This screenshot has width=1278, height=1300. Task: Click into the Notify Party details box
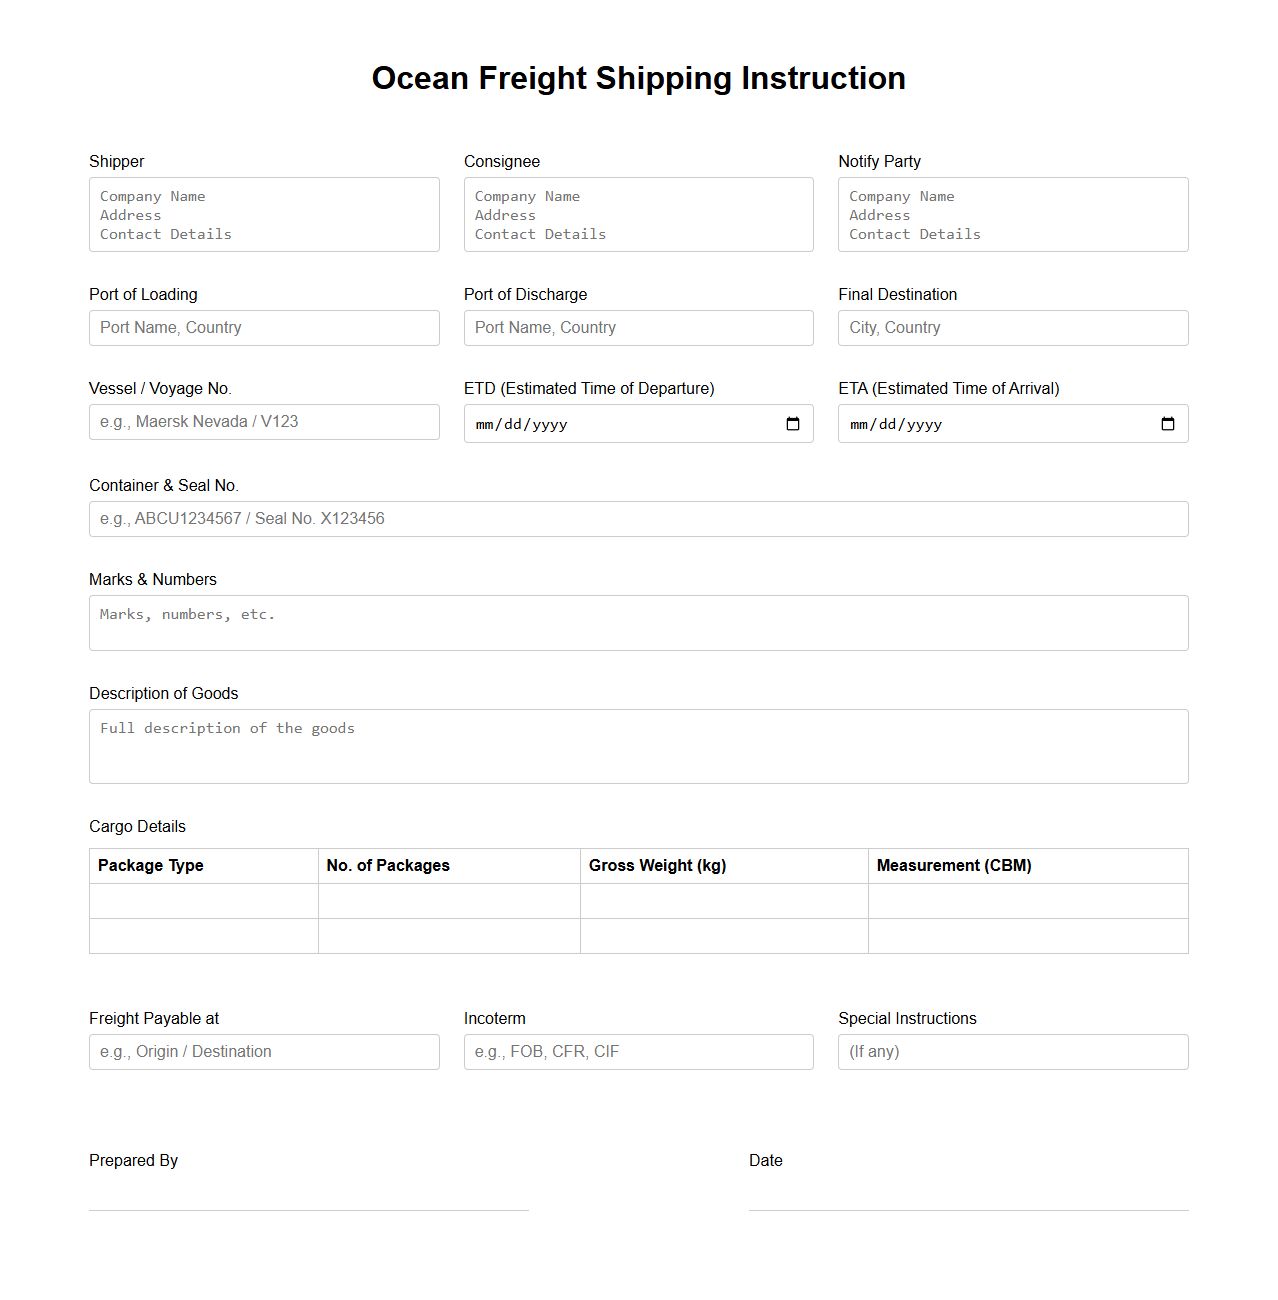coord(1012,214)
